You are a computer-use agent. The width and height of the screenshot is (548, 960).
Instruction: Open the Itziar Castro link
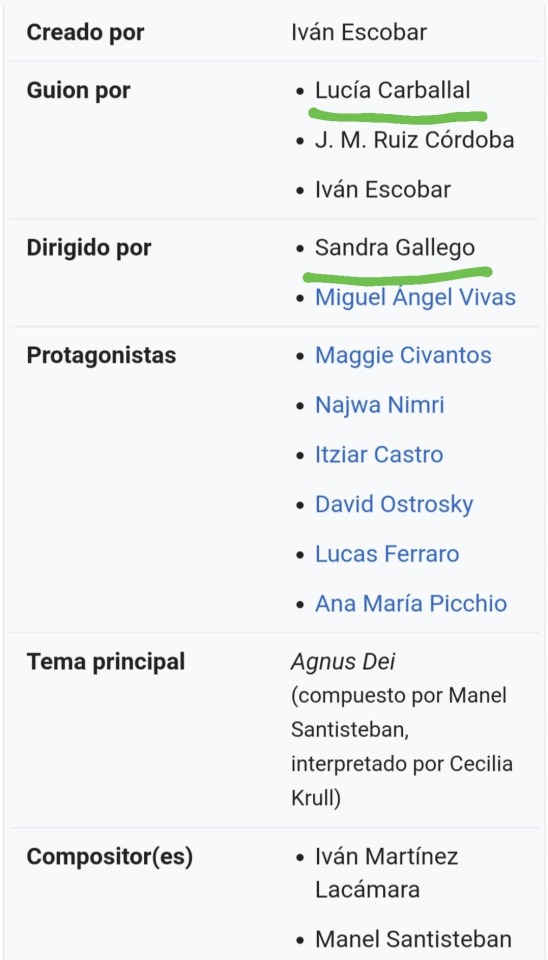pyautogui.click(x=379, y=455)
